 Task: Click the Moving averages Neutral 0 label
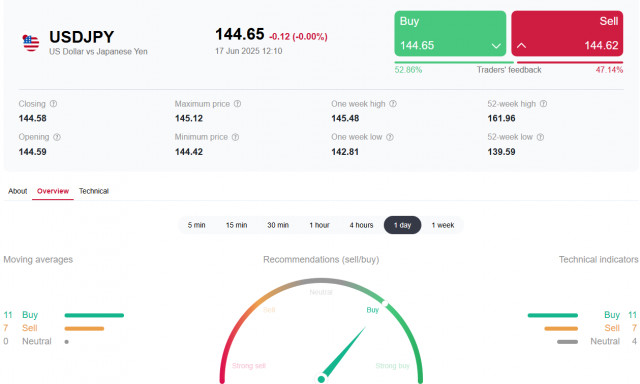click(x=27, y=341)
